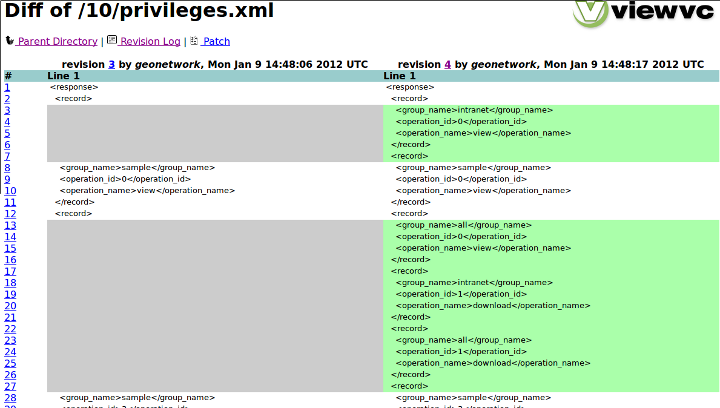Open the Revision Log link
The width and height of the screenshot is (720, 408).
(151, 42)
